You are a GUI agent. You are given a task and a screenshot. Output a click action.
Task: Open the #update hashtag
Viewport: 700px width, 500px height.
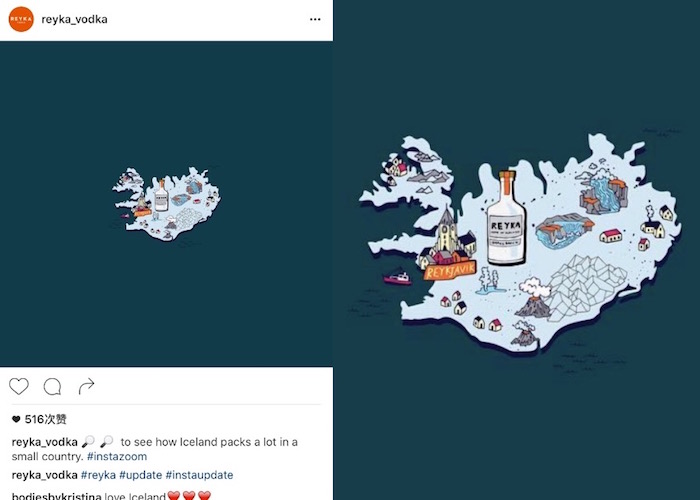click(141, 475)
